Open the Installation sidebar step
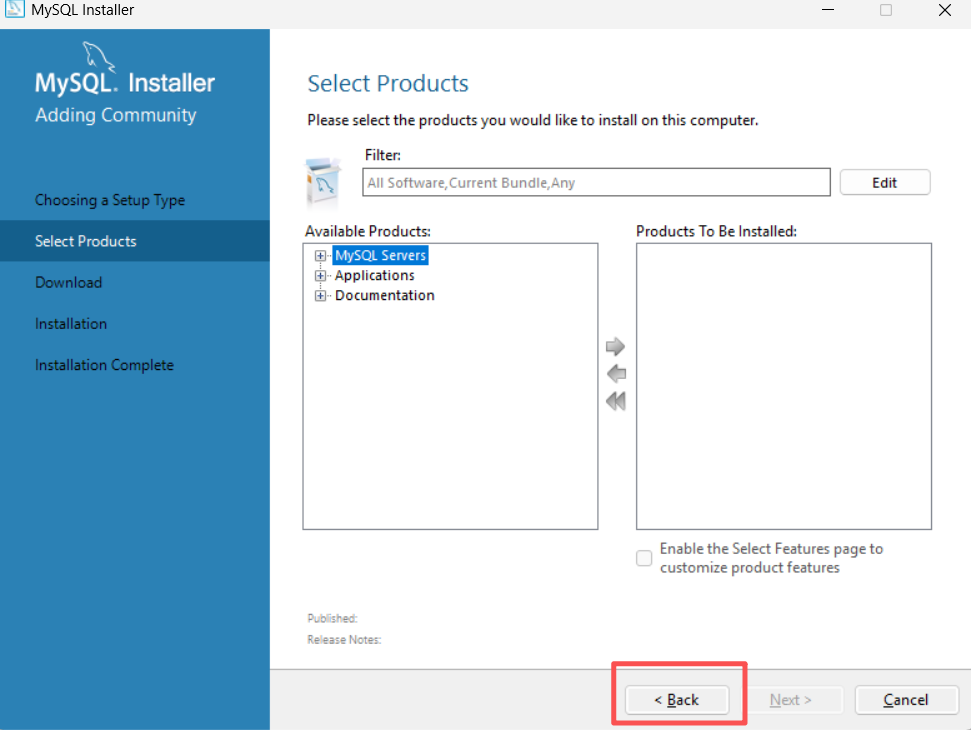Screen dimensions: 971x730 coord(71,324)
